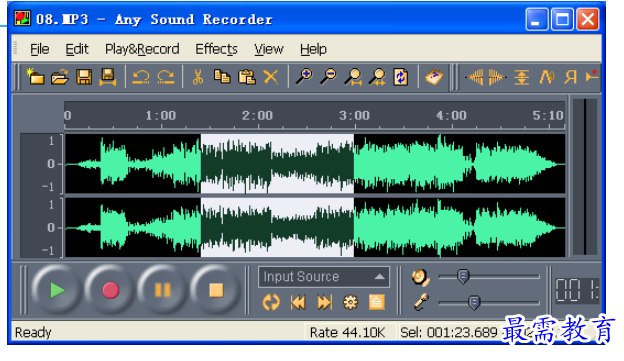Delete selection with the X icon
This screenshot has height=361, width=624.
(271, 77)
